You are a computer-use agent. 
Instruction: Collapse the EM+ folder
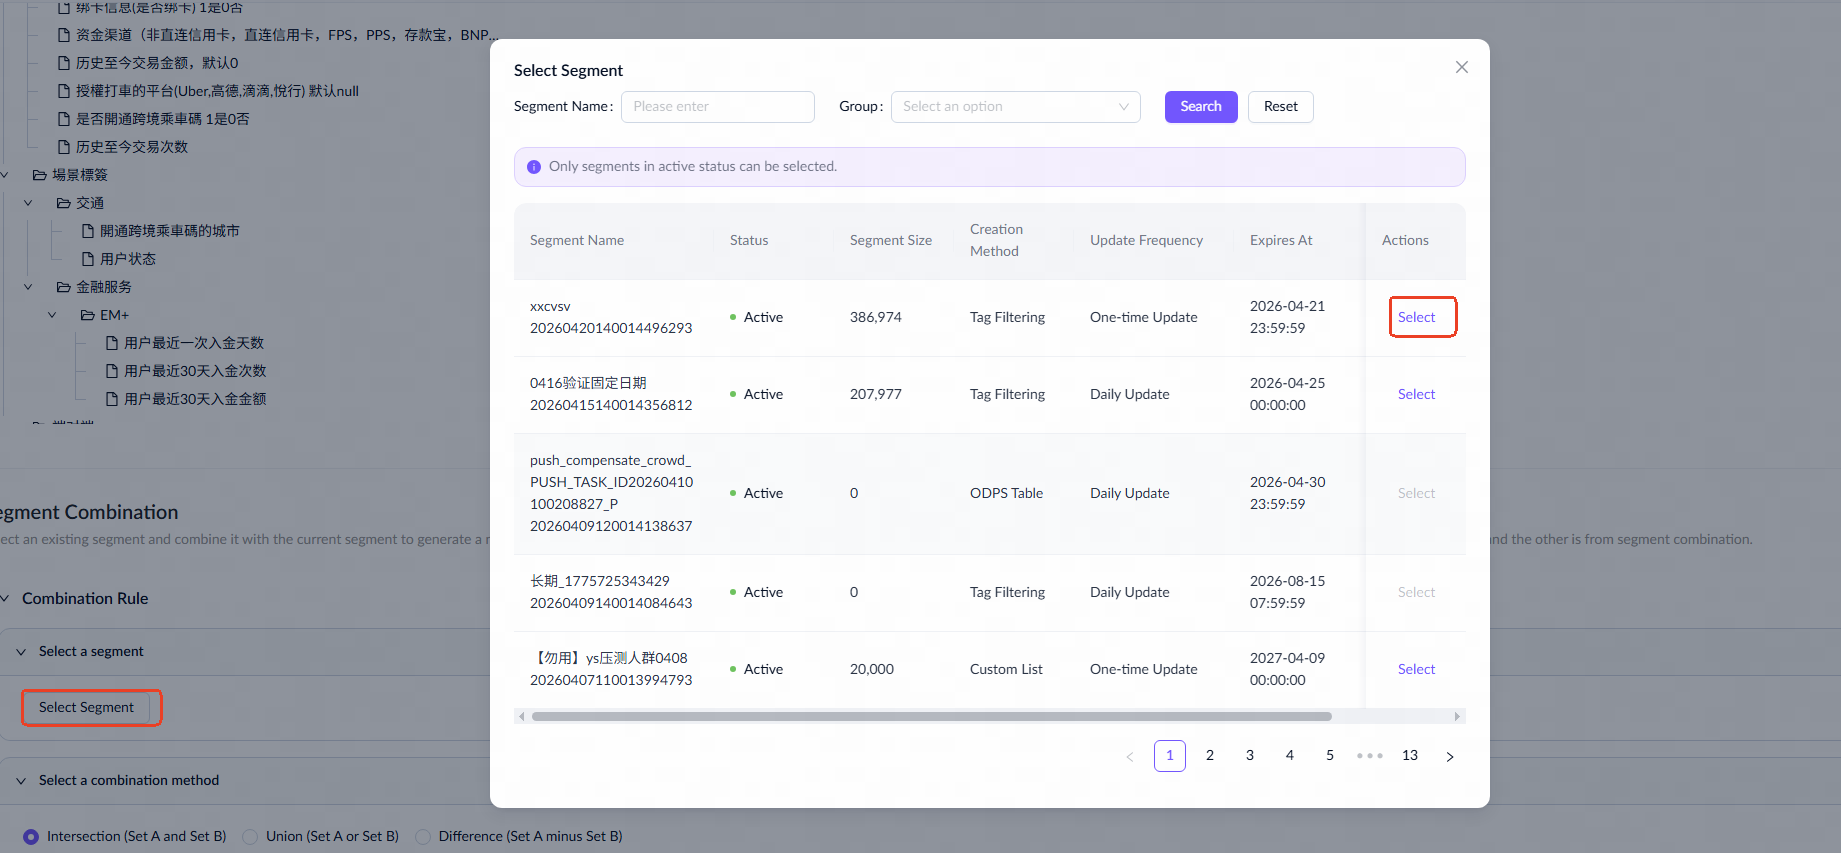coord(52,315)
